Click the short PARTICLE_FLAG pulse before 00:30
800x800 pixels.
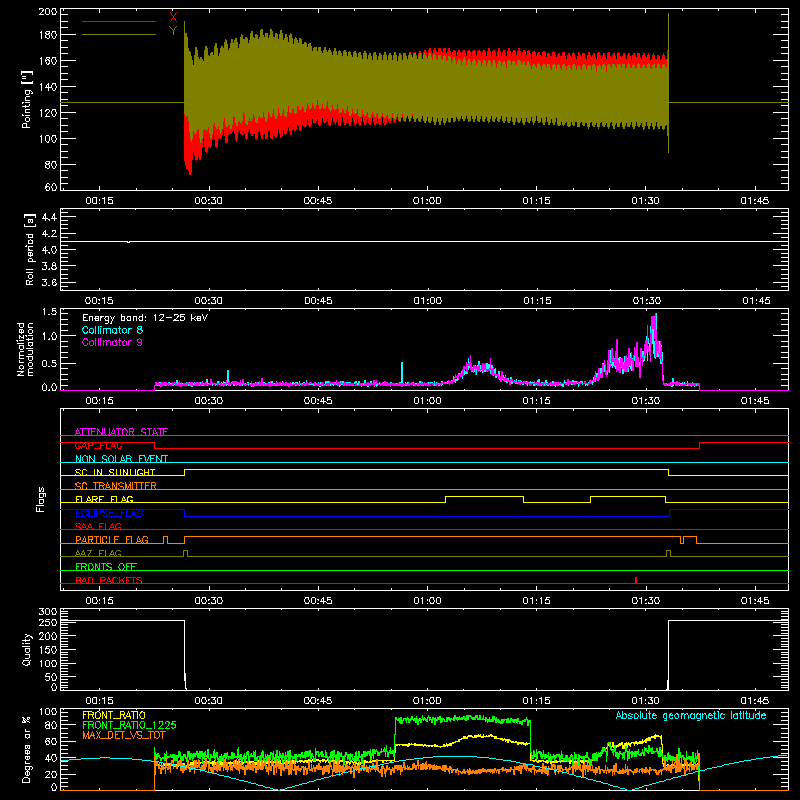click(x=165, y=540)
